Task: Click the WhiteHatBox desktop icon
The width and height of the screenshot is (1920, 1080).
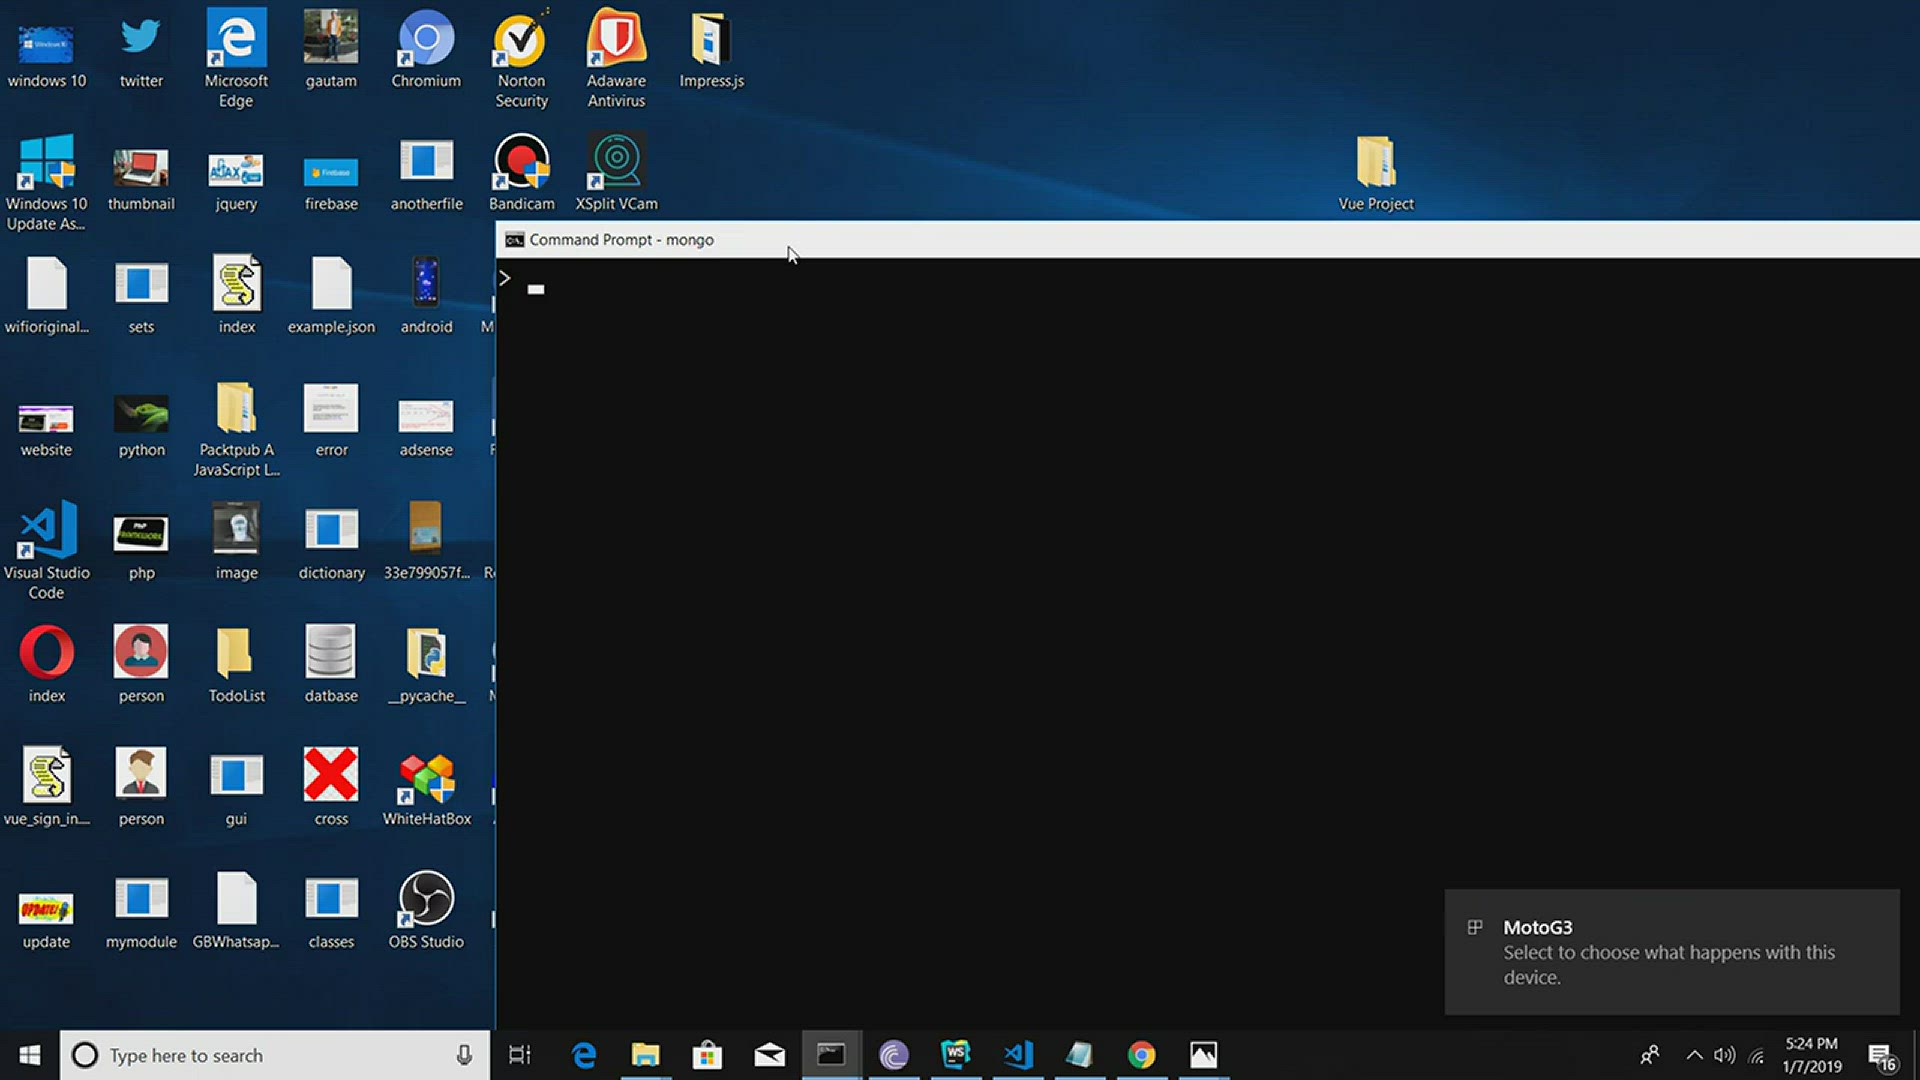Action: 426,777
